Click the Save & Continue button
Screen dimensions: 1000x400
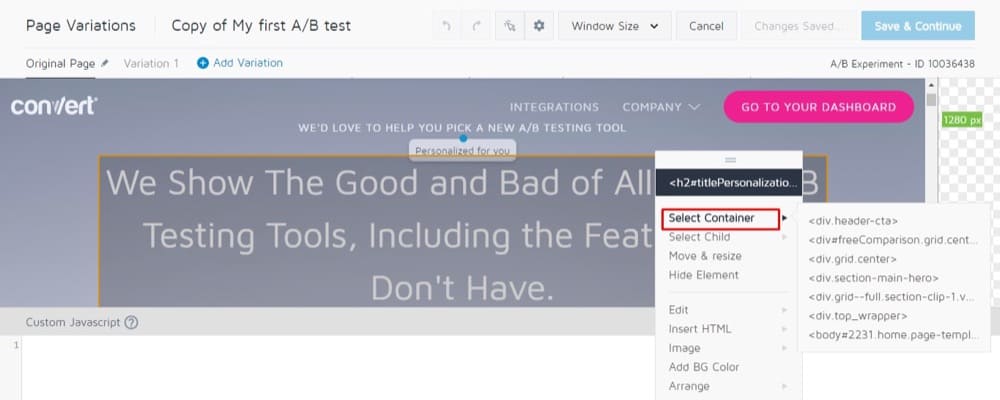pos(917,26)
